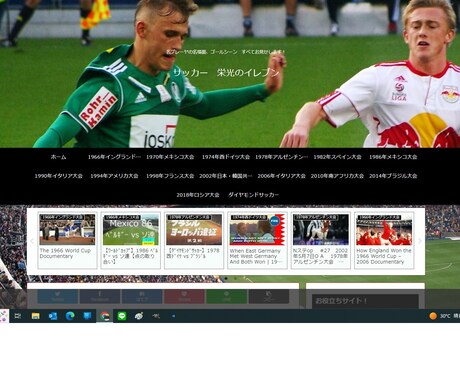Open LINE app from the taskbar
This screenshot has width=460, height=380.
coord(122,316)
